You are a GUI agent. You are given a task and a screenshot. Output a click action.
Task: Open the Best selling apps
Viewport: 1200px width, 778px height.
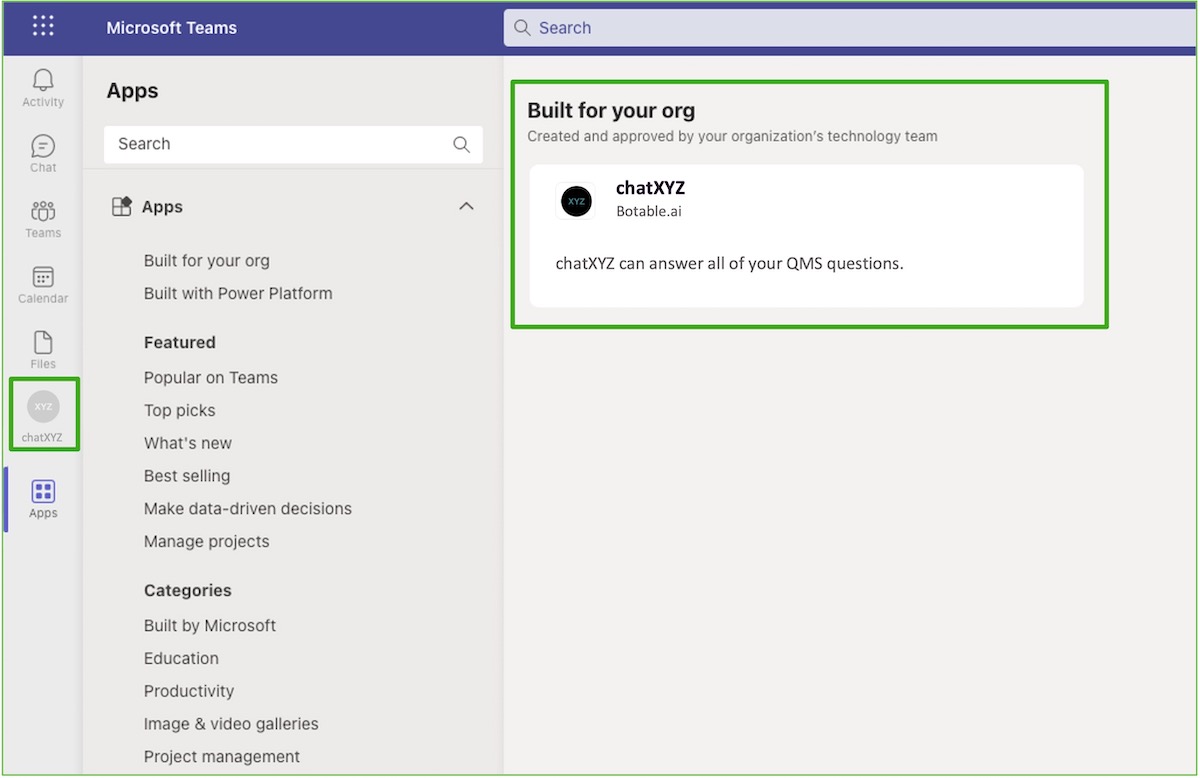[187, 476]
